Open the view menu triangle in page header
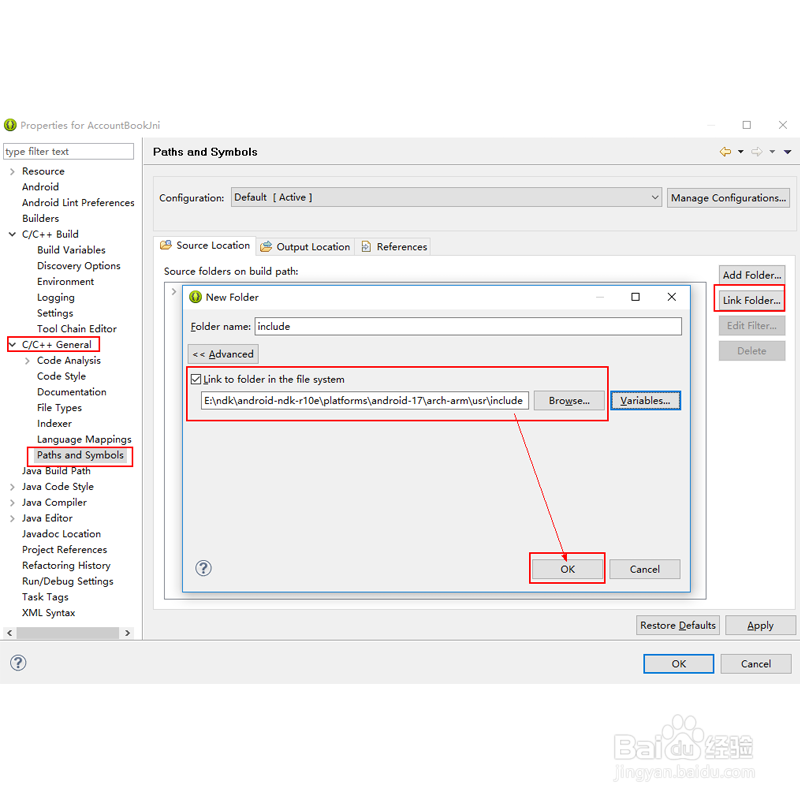Screen dimensions: 800x800 pos(788,152)
